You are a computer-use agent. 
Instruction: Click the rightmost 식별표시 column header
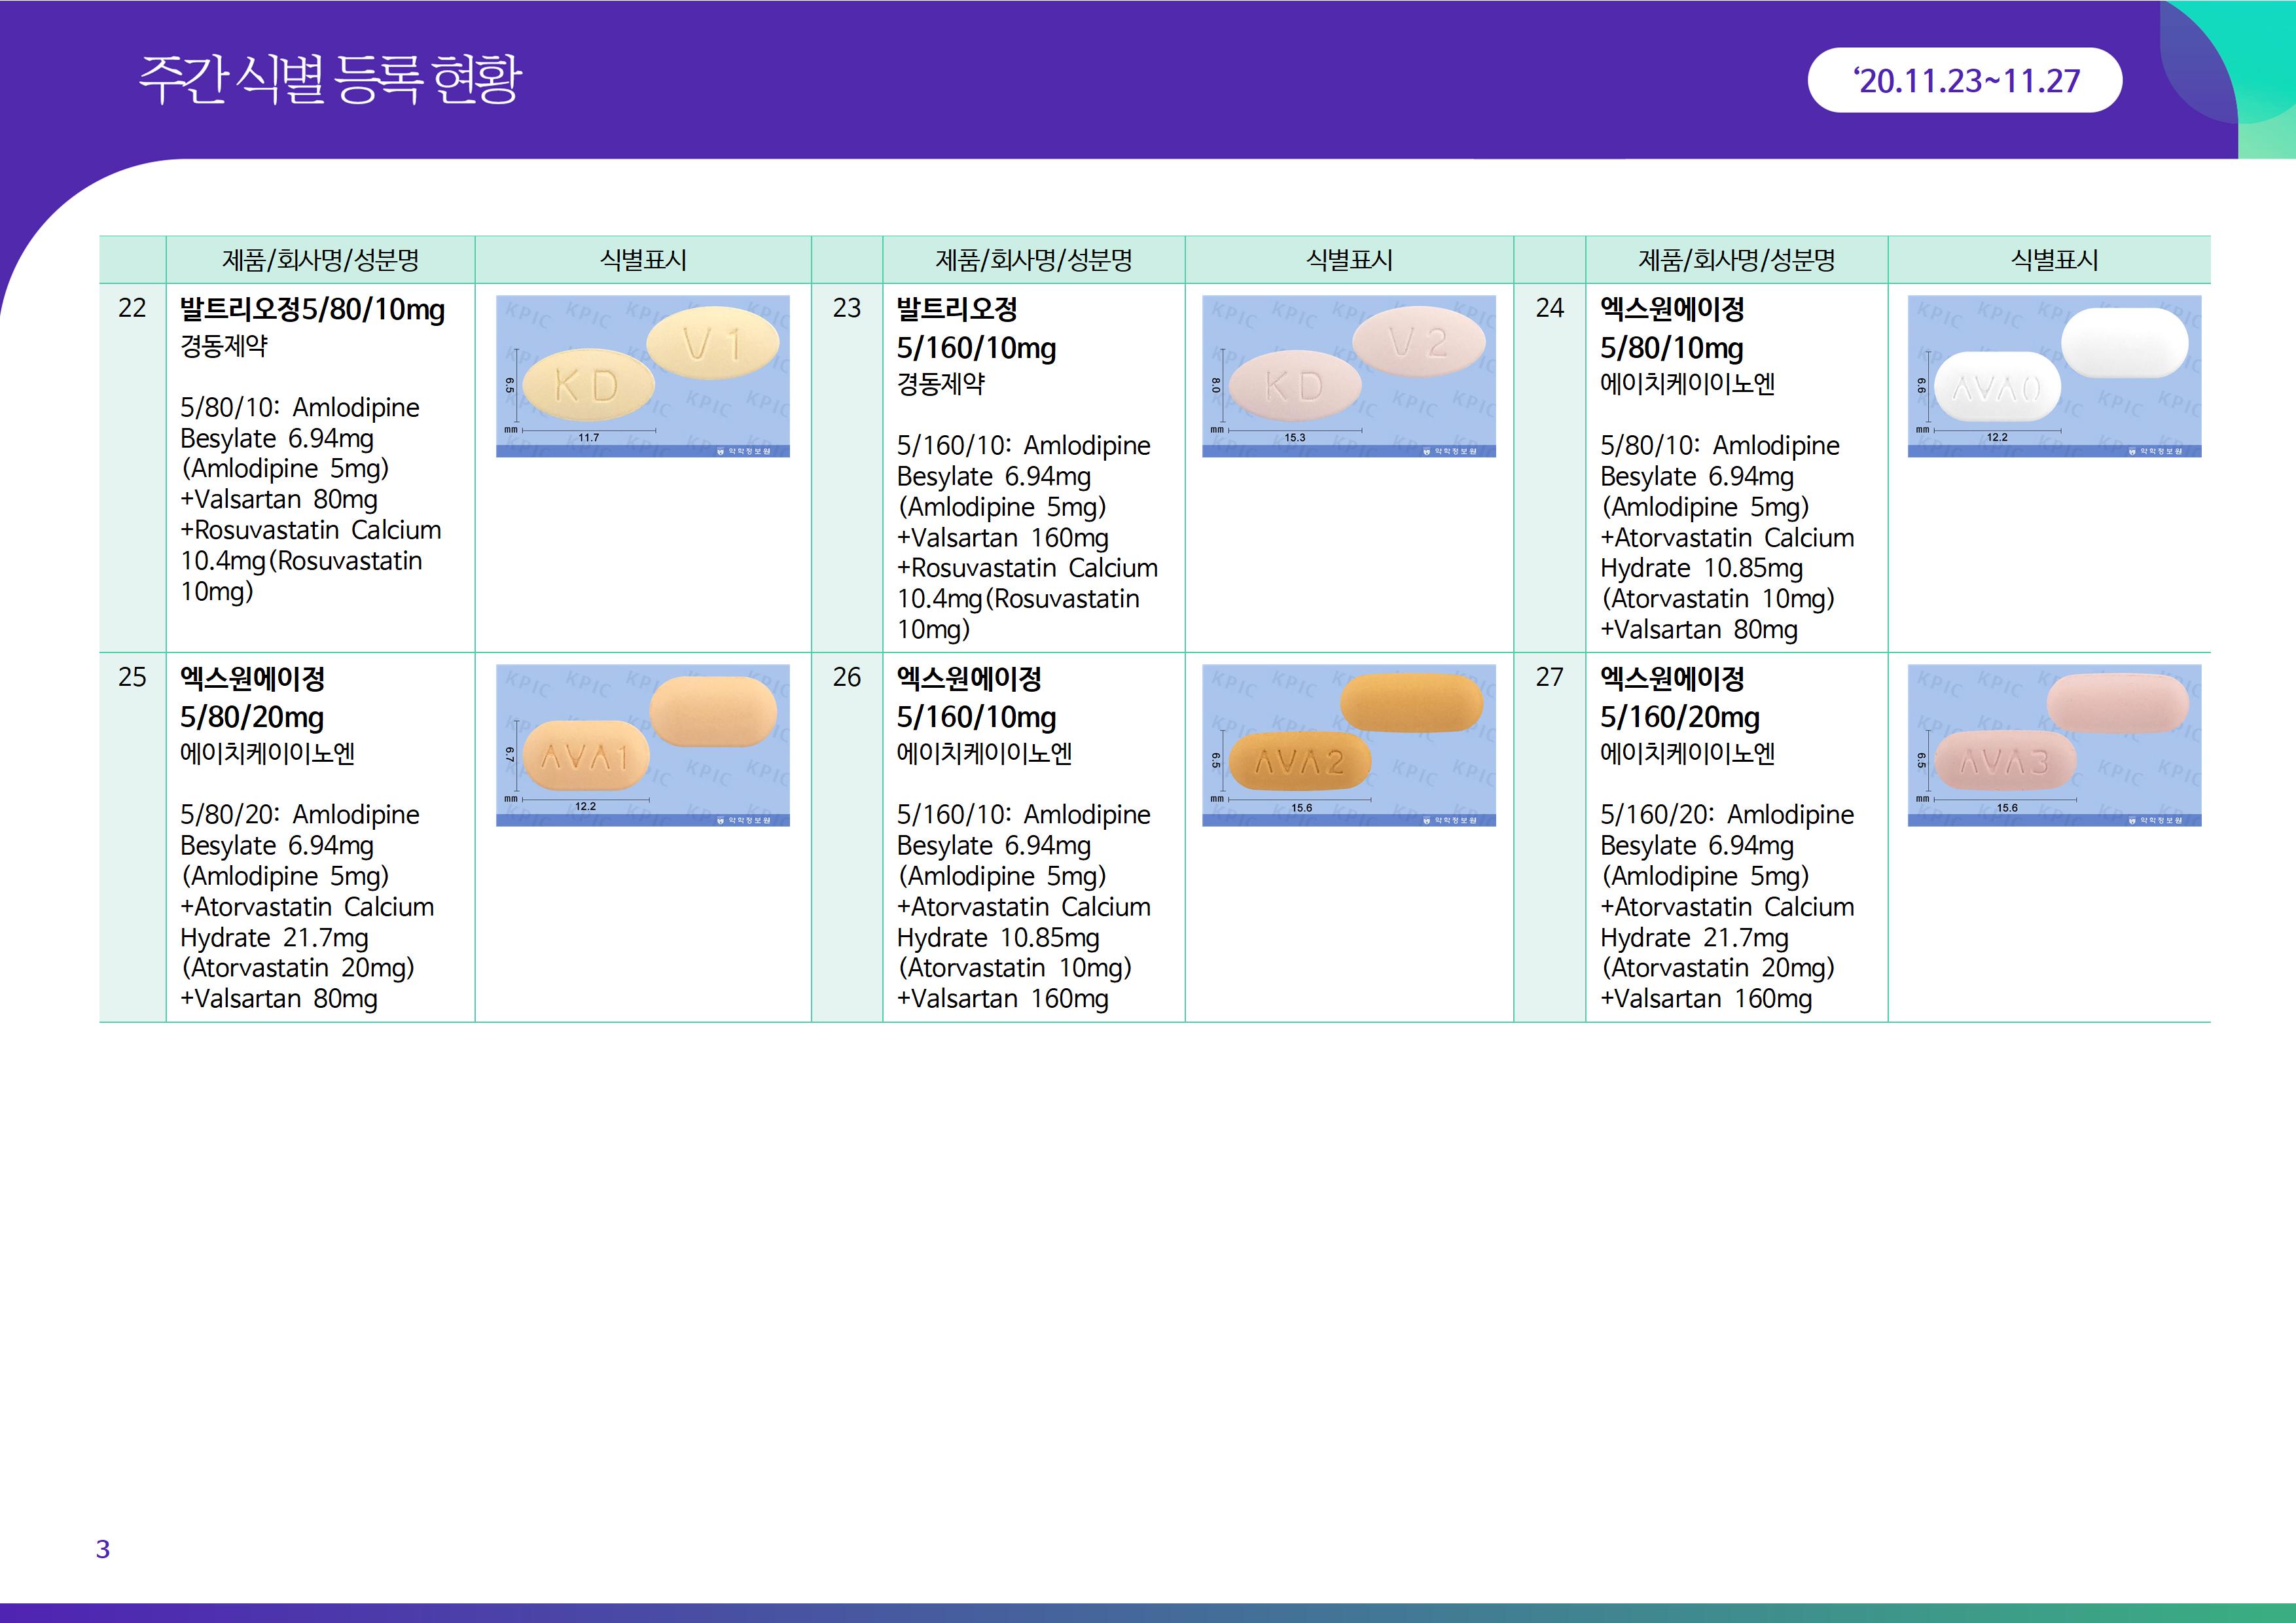click(x=2054, y=260)
